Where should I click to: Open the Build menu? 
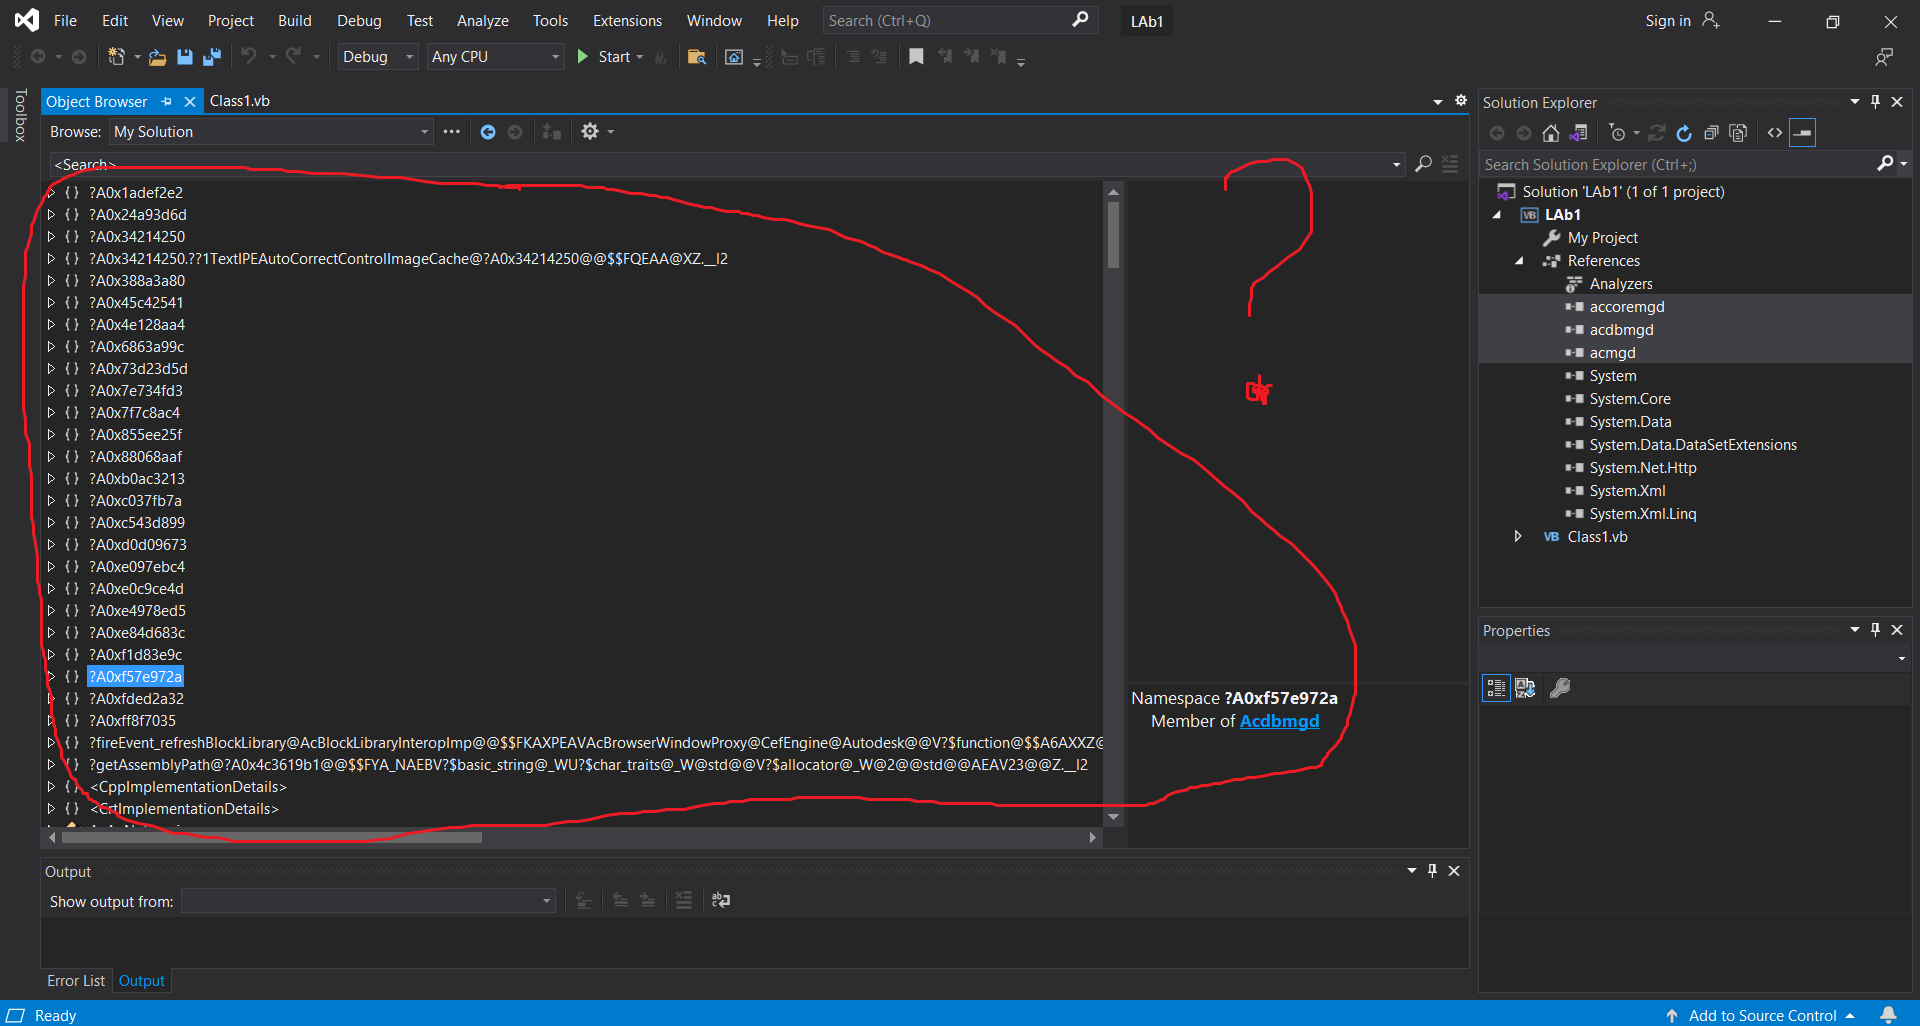point(294,21)
